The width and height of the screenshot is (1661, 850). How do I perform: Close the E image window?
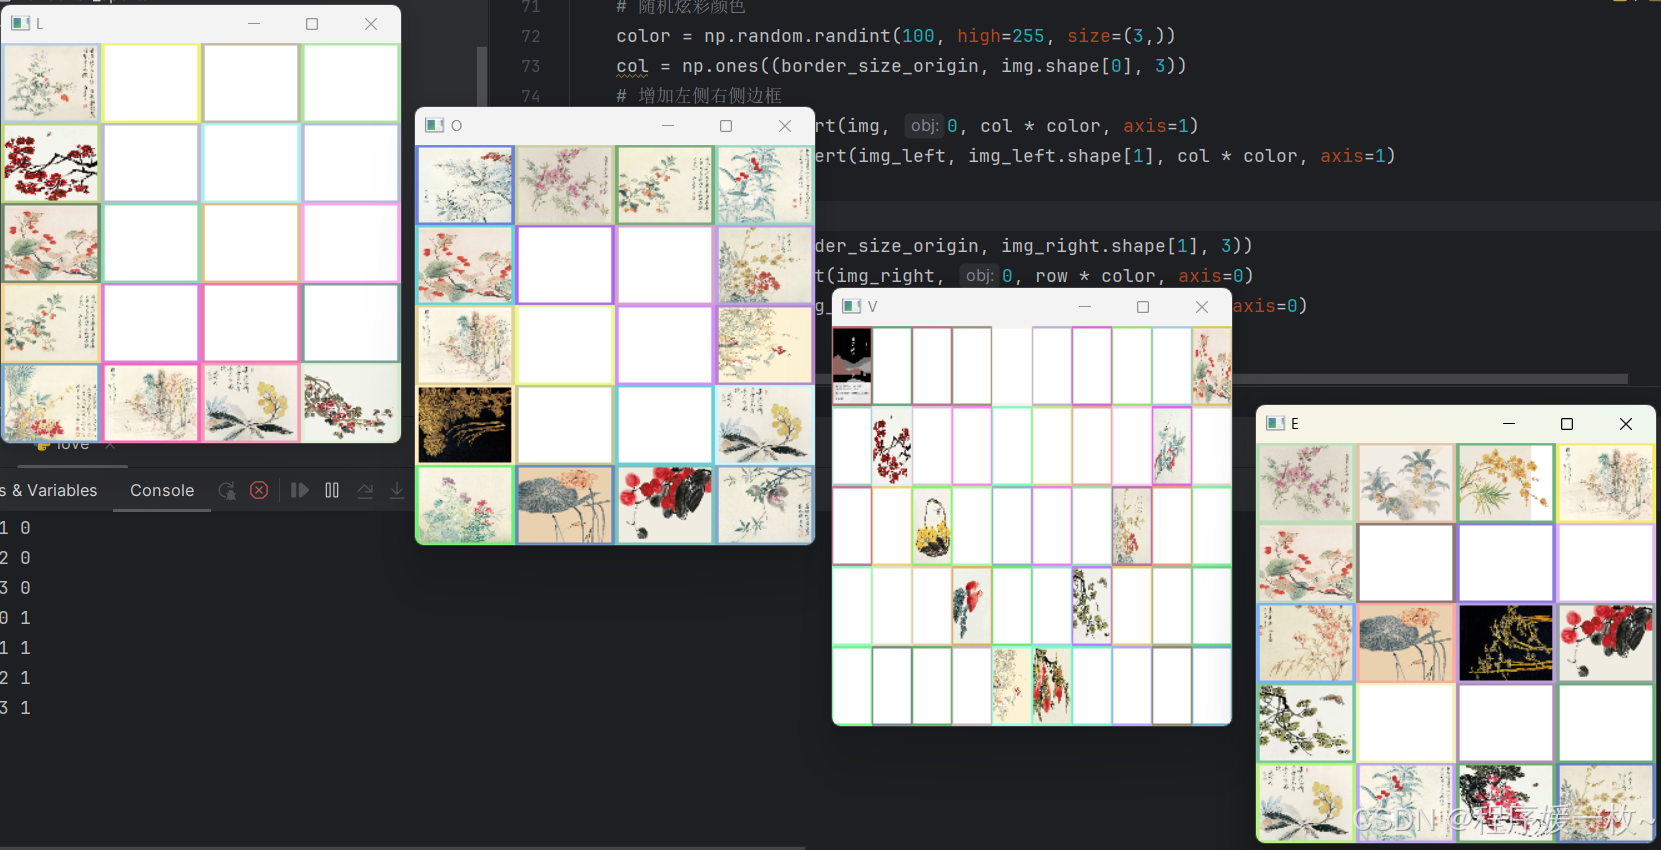1626,423
